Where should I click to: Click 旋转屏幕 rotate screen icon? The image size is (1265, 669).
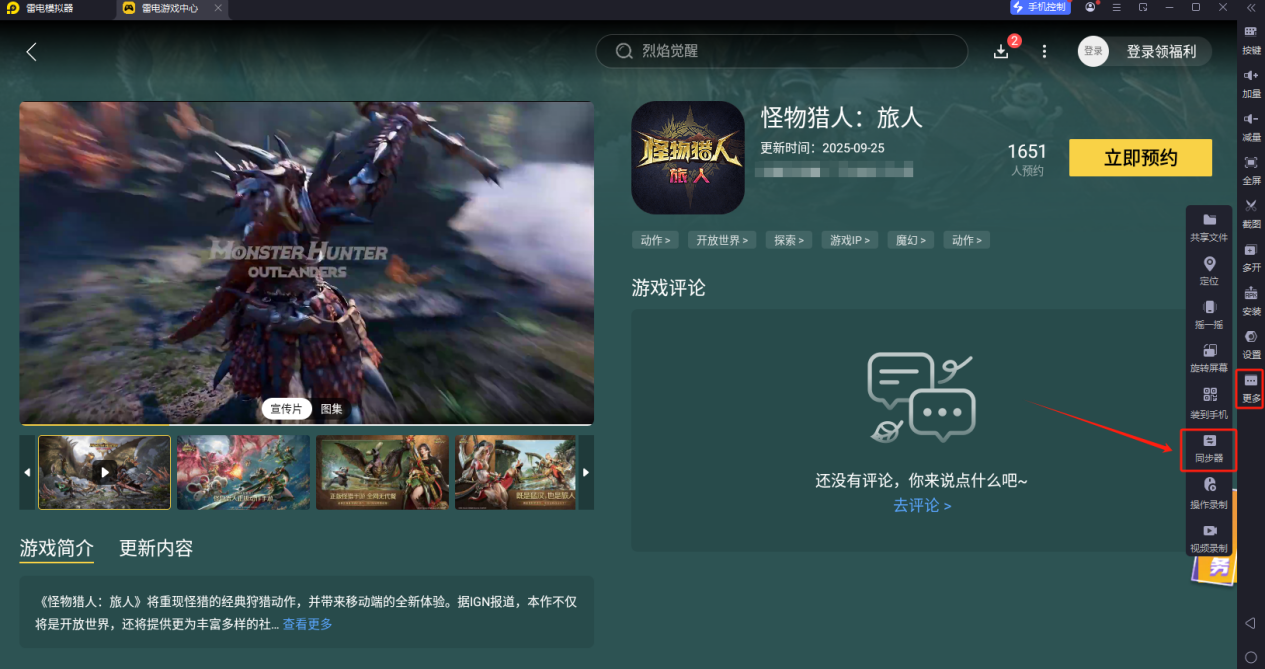pyautogui.click(x=1209, y=358)
